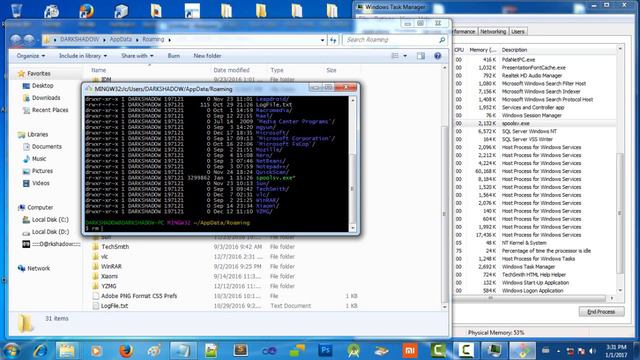Expand the arrow after DARKSHADOW breadcrumb

[x=104, y=40]
